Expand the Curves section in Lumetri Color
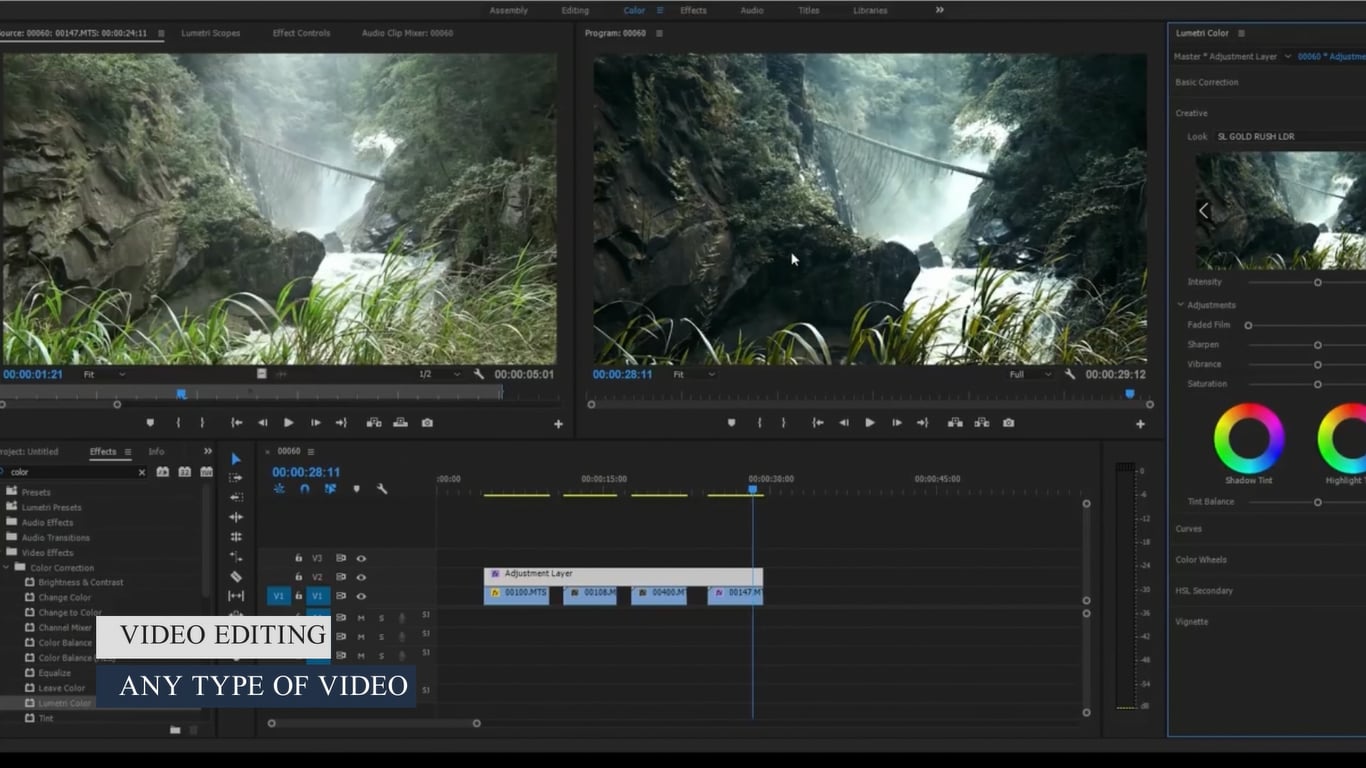1366x768 pixels. pos(1189,529)
